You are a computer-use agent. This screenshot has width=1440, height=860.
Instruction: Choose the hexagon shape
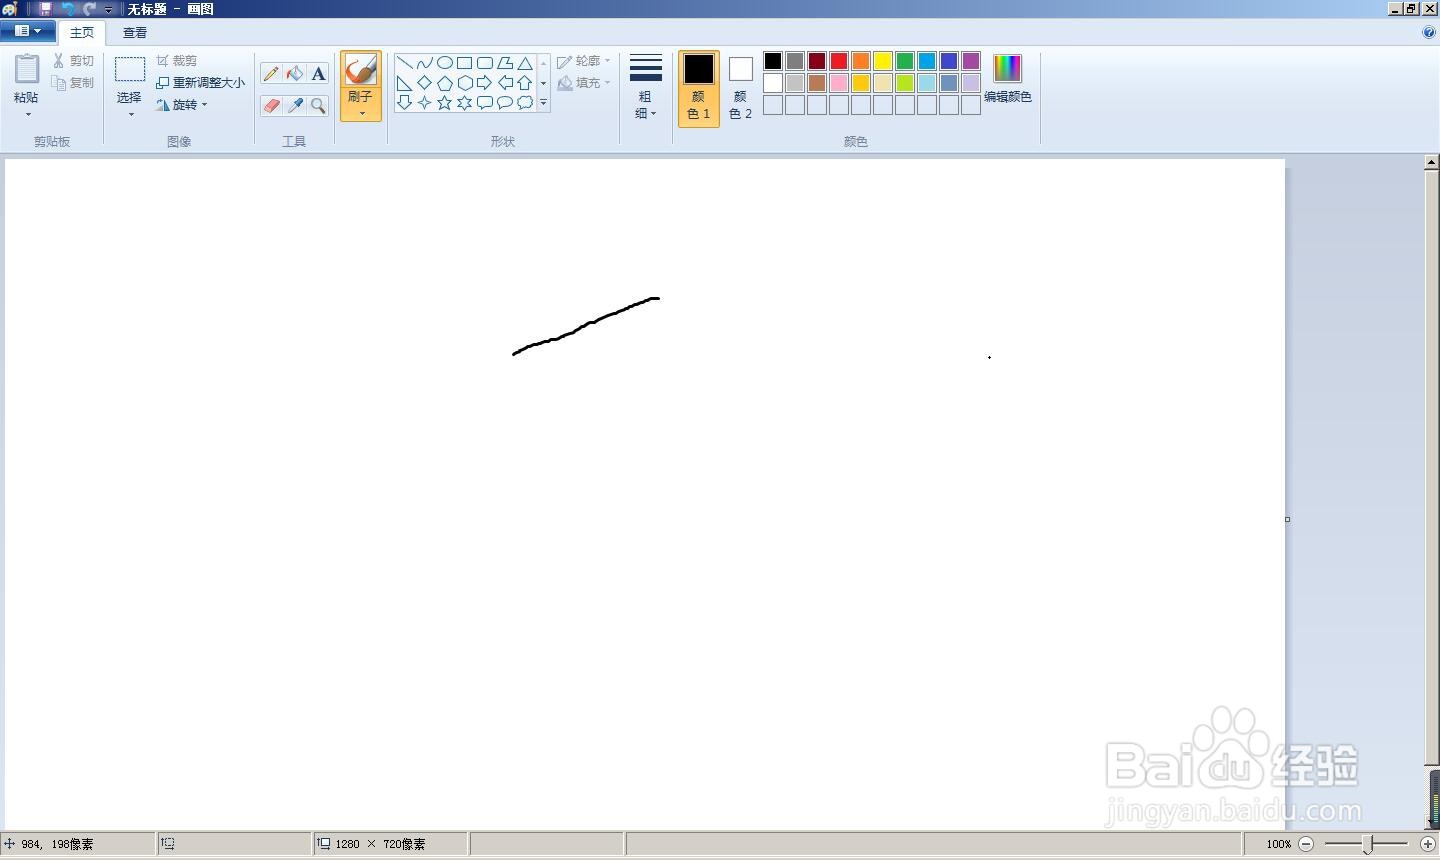[x=465, y=83]
